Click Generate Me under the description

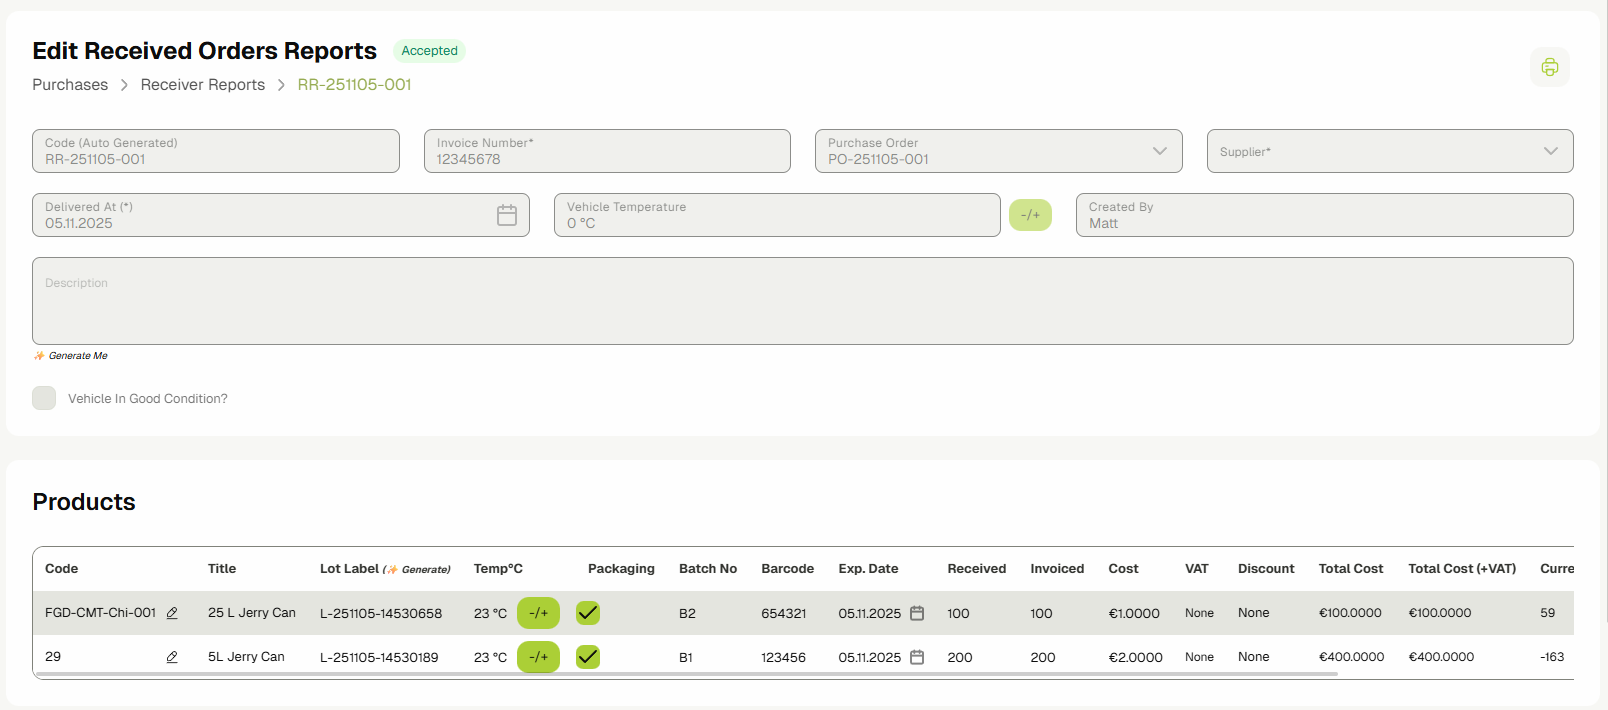77,356
